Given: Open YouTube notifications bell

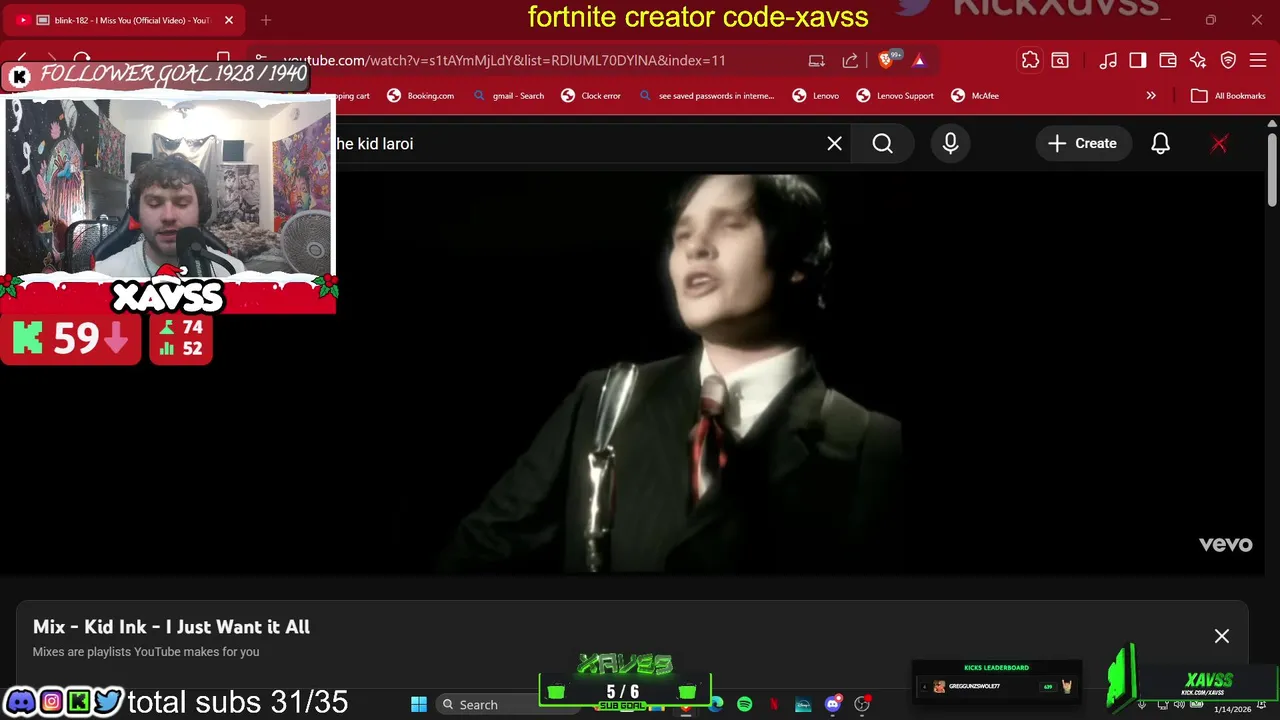Looking at the screenshot, I should pos(1160,144).
